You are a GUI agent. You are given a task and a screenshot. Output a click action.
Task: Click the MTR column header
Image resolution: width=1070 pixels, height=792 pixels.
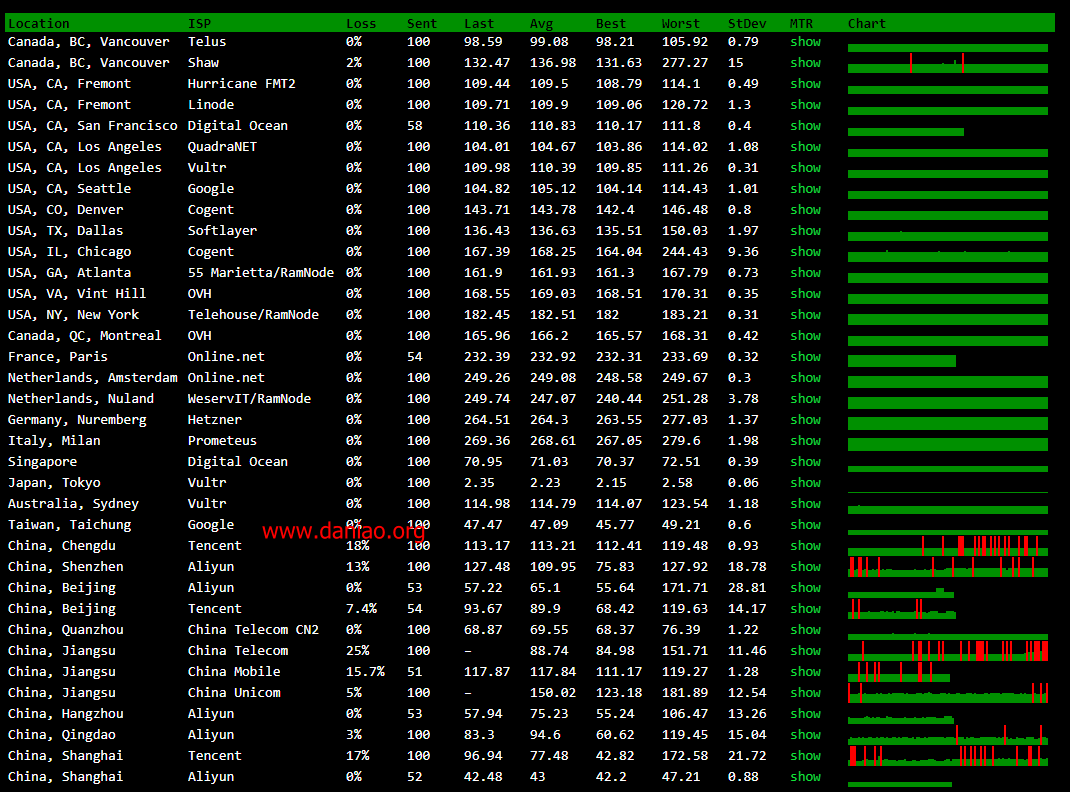(x=801, y=23)
